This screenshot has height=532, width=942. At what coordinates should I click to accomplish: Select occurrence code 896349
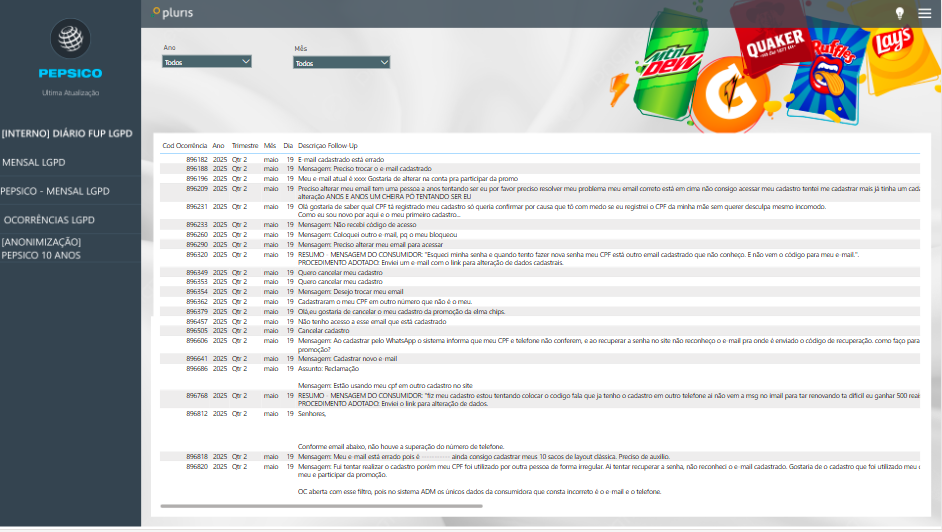(196, 273)
